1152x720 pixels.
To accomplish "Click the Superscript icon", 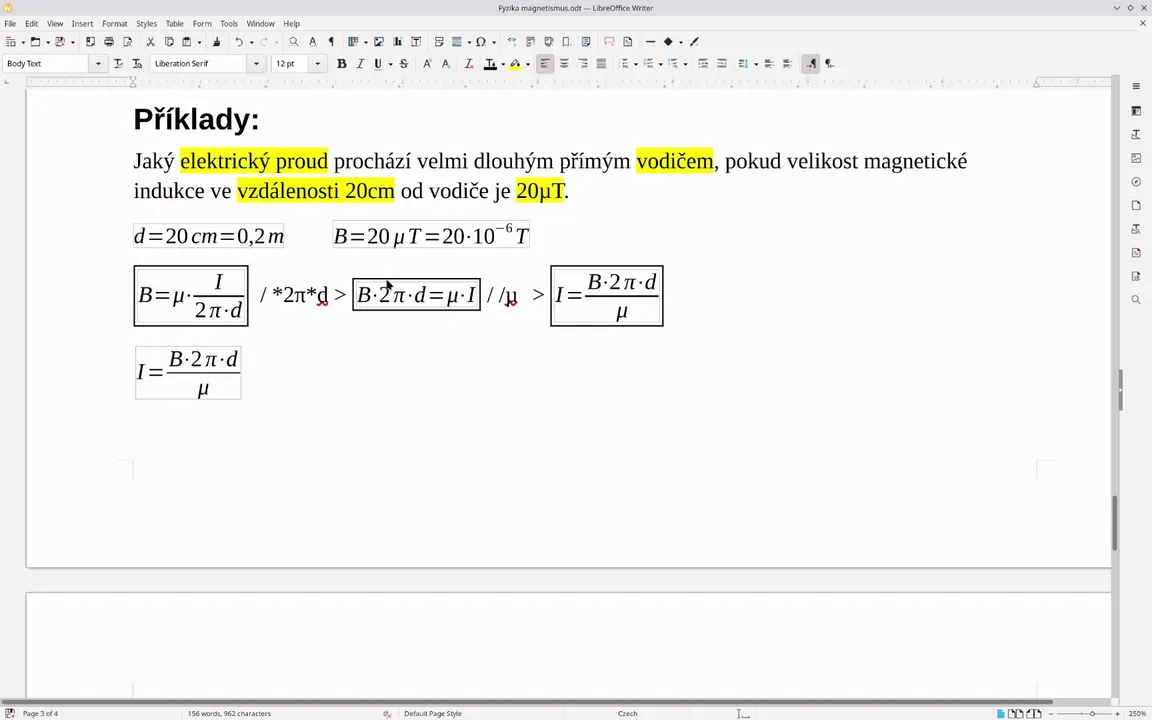I will click(x=427, y=64).
